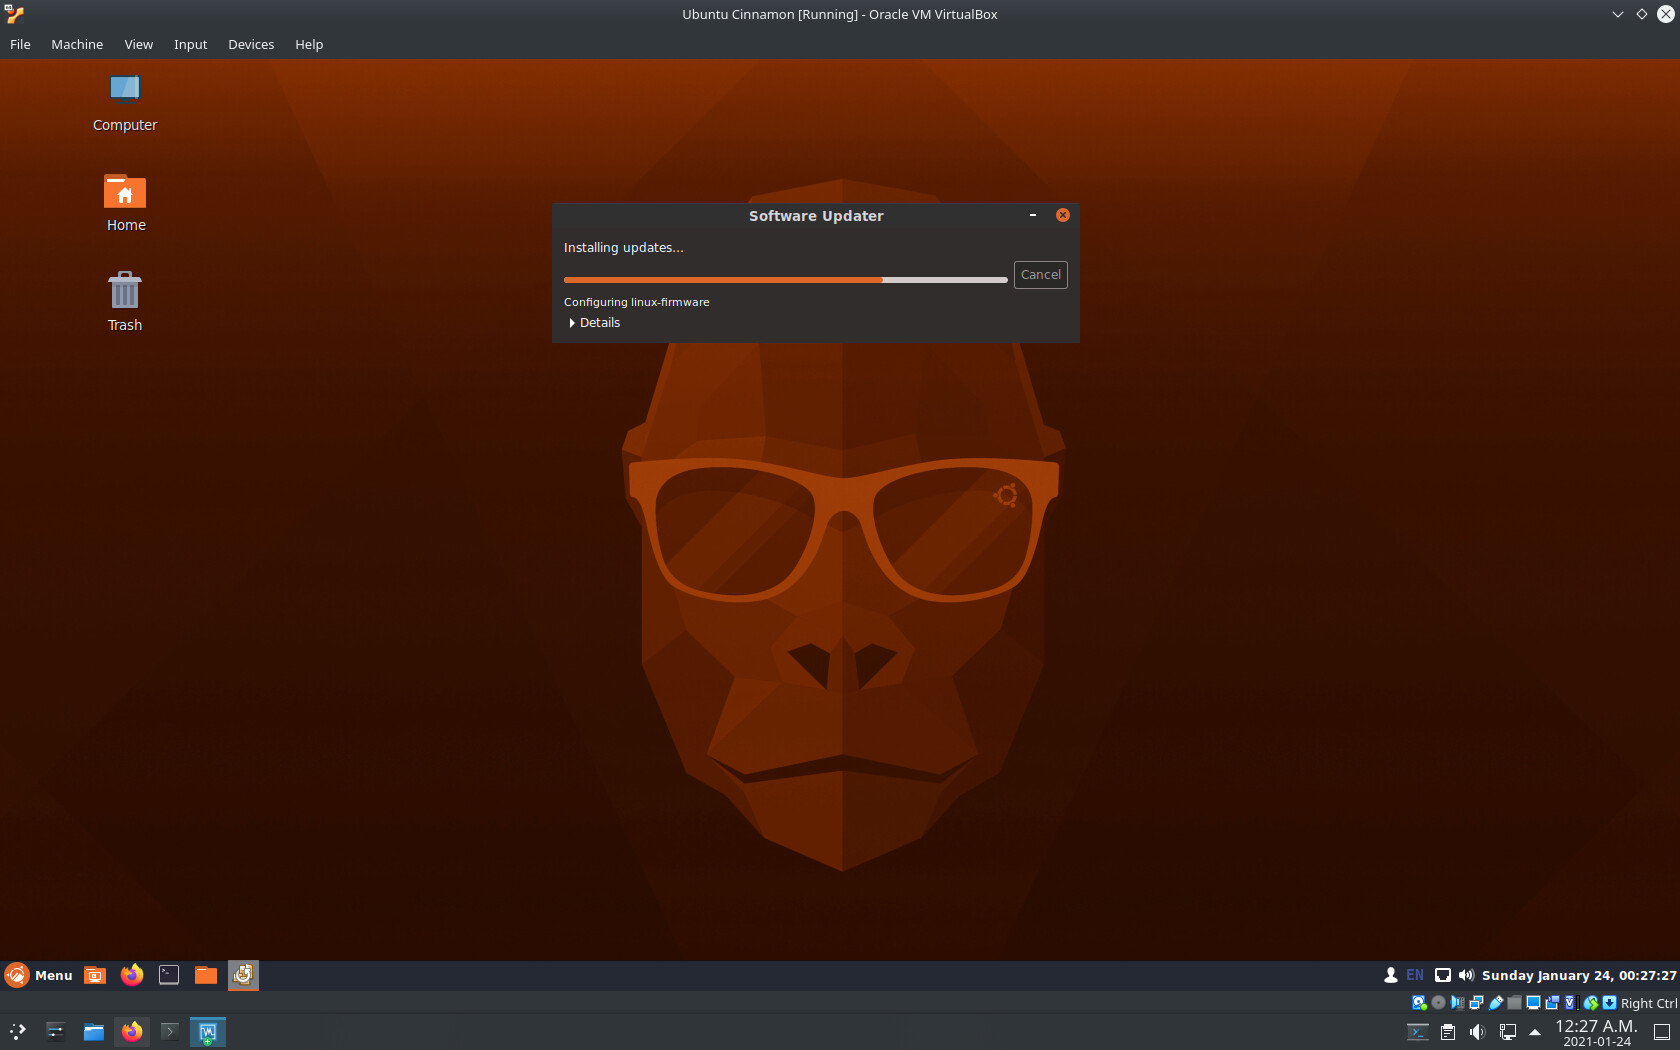Click the Right Ctrl host key label

pyautogui.click(x=1649, y=1003)
